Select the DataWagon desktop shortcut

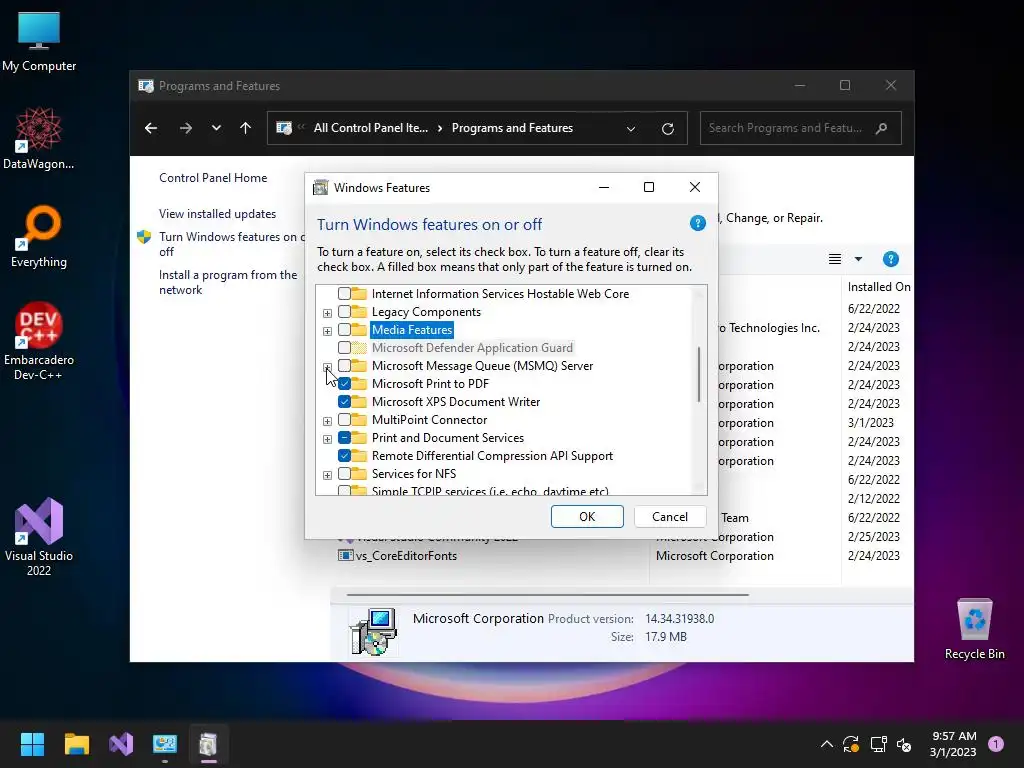click(x=39, y=138)
